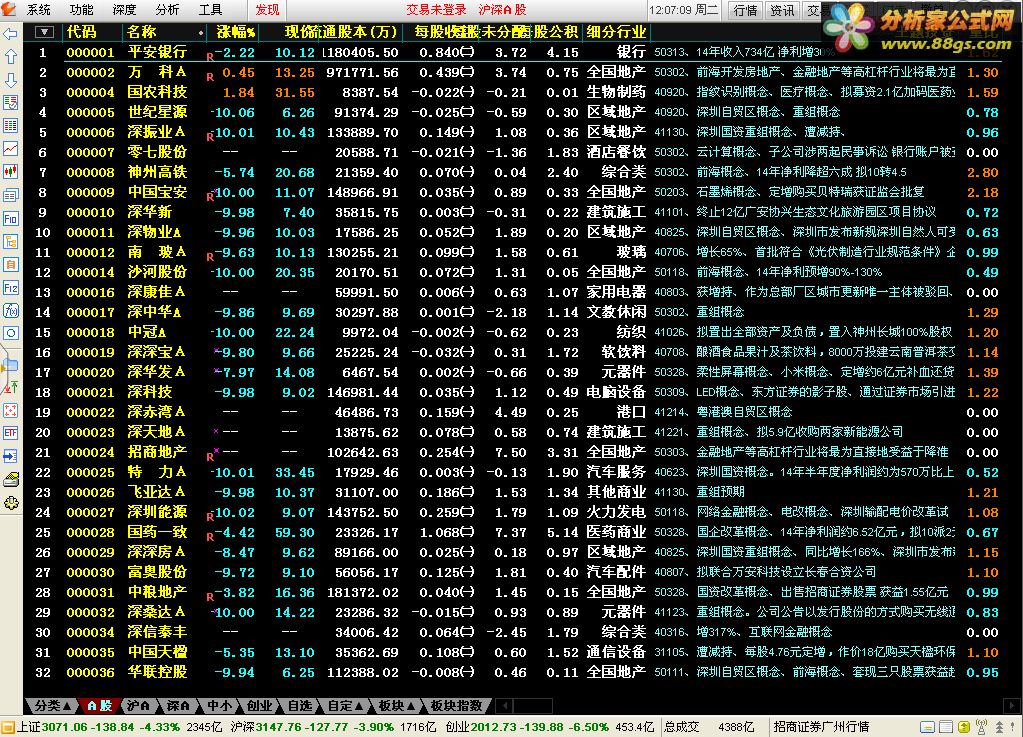
Task: Sort by the 细分行业 column header
Action: click(x=617, y=32)
